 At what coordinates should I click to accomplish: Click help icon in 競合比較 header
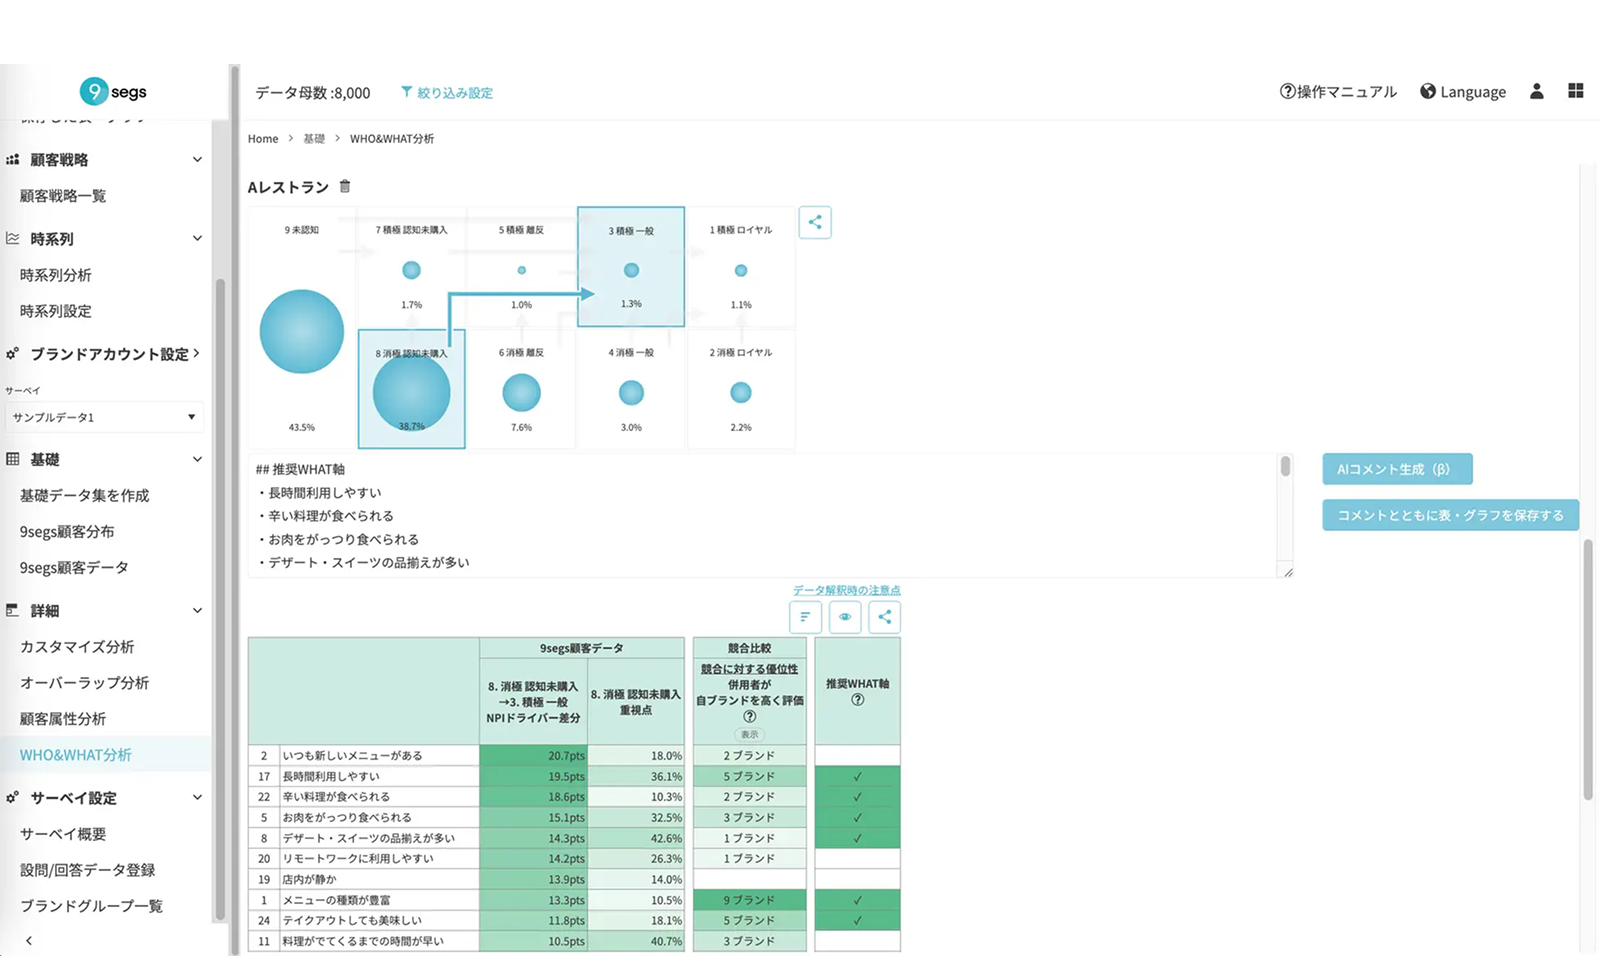(x=749, y=716)
